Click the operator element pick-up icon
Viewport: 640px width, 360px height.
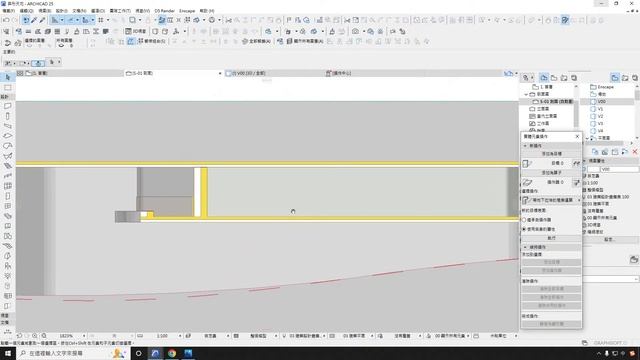(x=576, y=182)
